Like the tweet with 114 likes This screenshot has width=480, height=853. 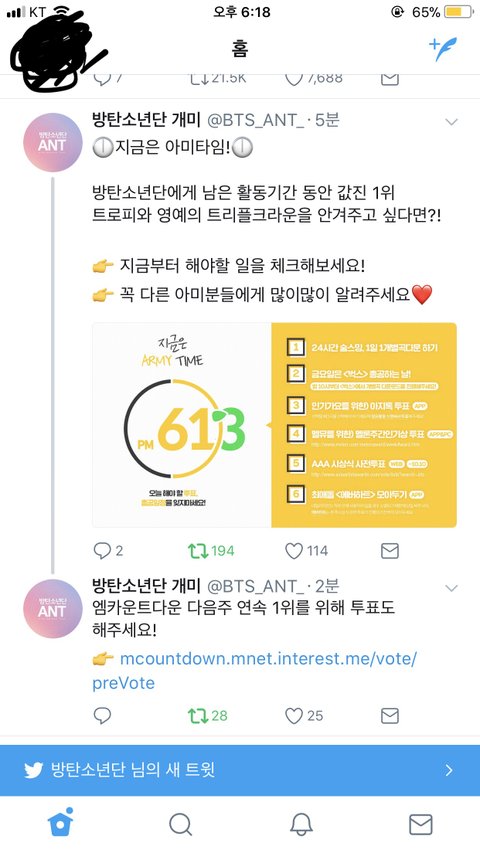click(x=294, y=551)
